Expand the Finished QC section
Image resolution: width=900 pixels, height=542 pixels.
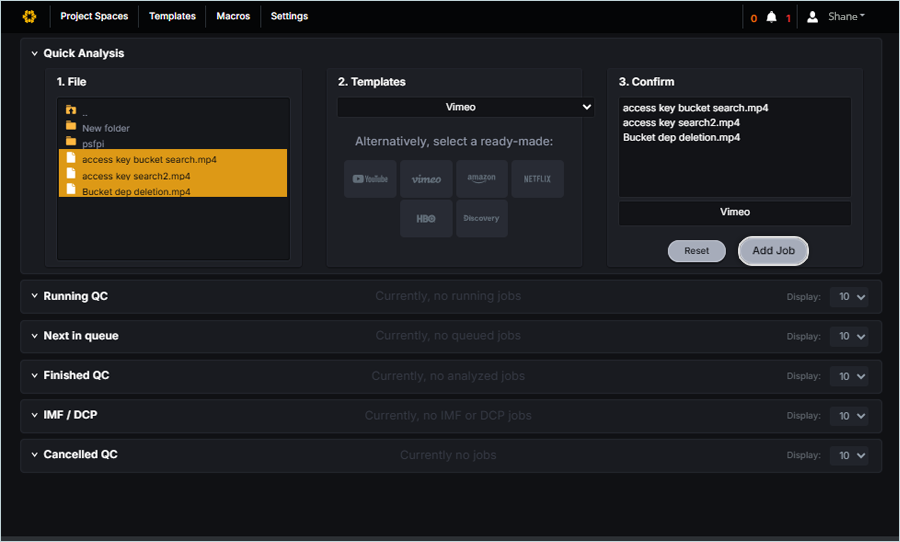click(35, 376)
